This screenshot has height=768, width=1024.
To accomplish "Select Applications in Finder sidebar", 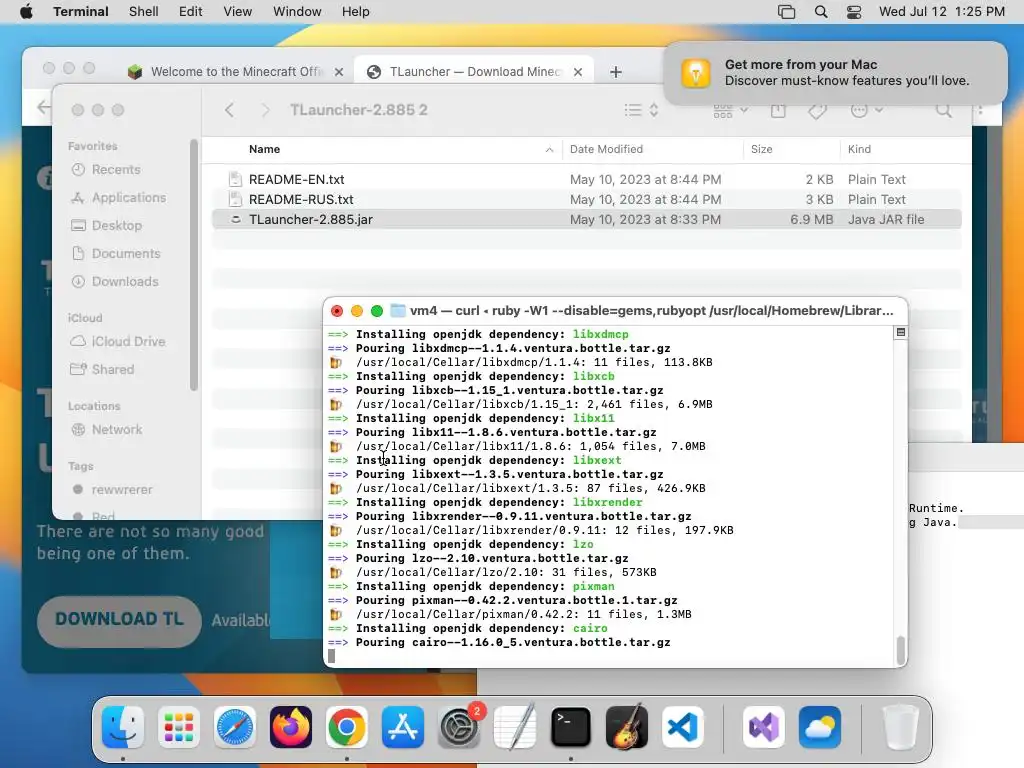I will click(128, 198).
